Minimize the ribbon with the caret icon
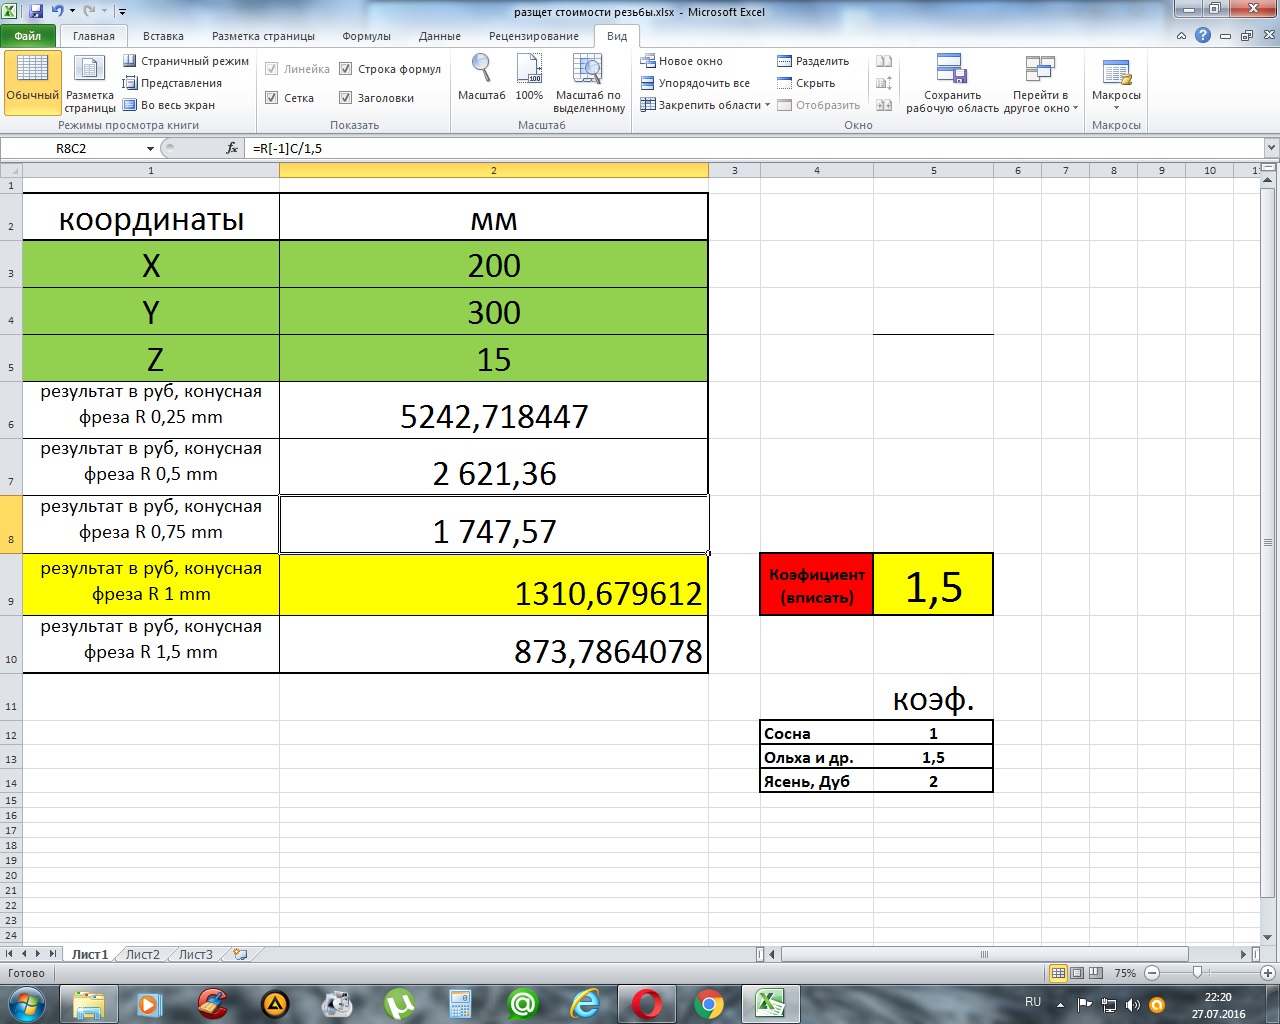 point(1182,36)
